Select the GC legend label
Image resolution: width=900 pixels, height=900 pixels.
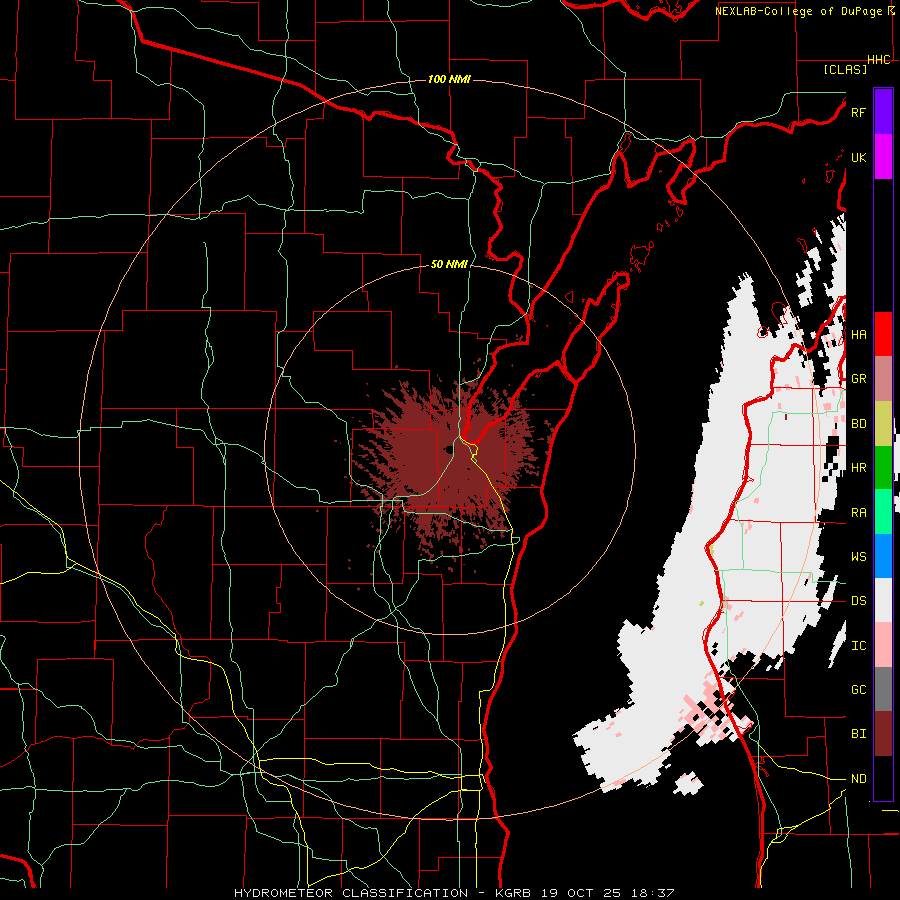point(858,690)
